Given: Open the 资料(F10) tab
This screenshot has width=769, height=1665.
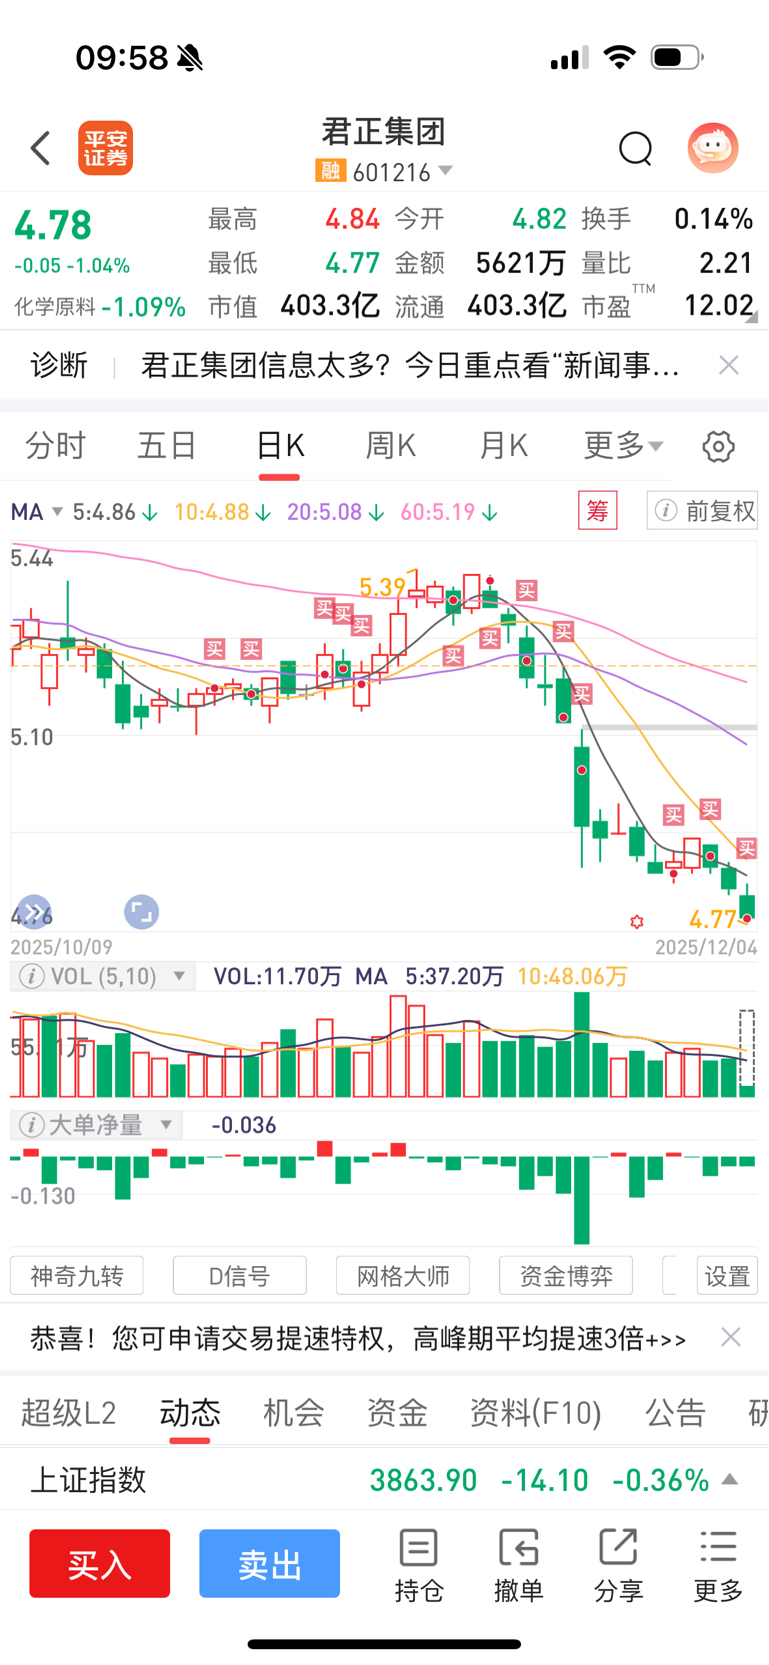Looking at the screenshot, I should coord(536,1412).
